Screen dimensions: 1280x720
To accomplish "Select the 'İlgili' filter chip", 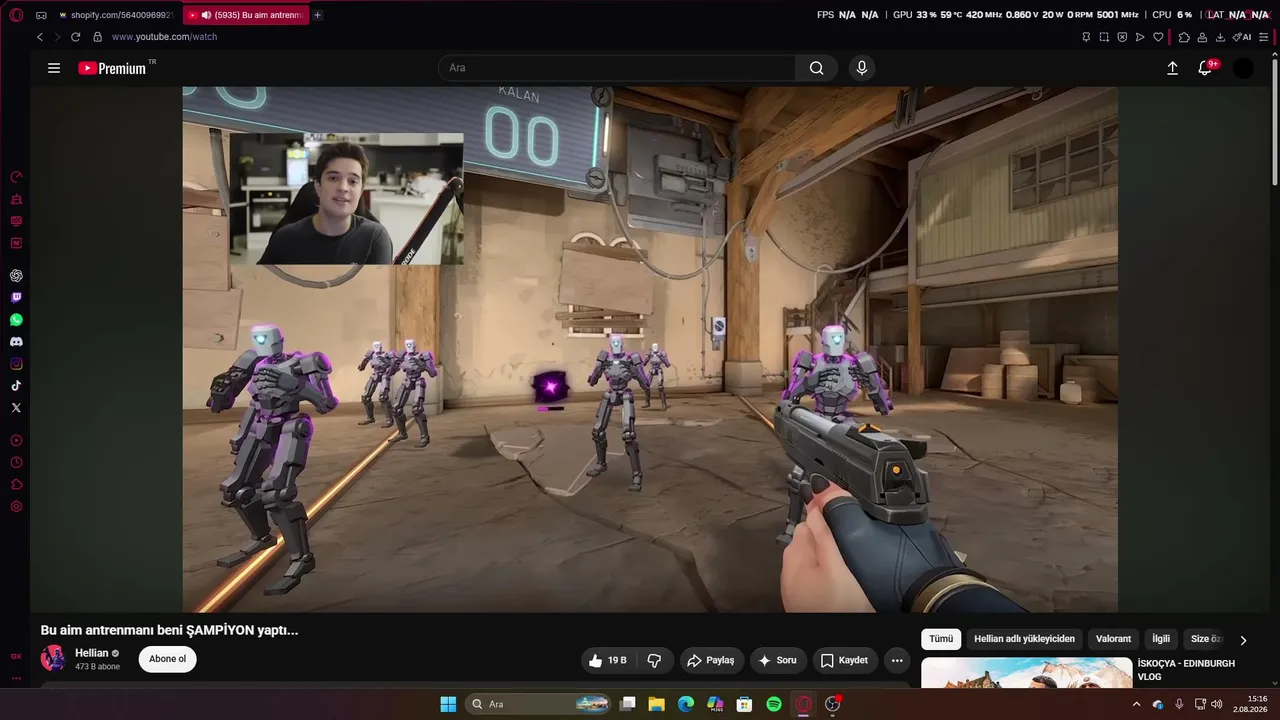I will pyautogui.click(x=1161, y=639).
